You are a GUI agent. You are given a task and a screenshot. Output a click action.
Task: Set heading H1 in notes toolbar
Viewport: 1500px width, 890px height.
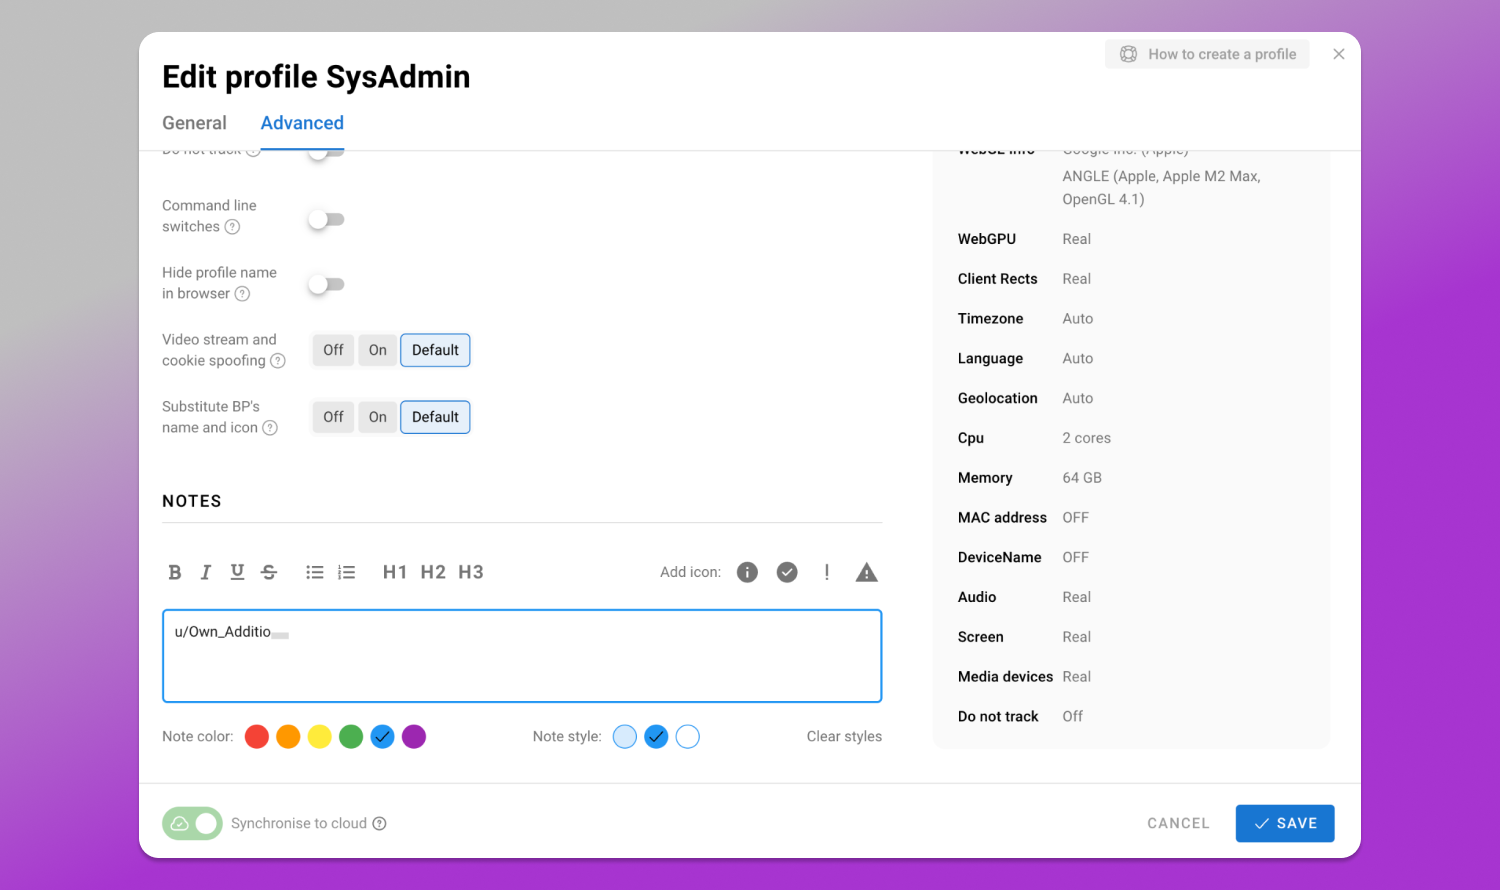coord(395,572)
